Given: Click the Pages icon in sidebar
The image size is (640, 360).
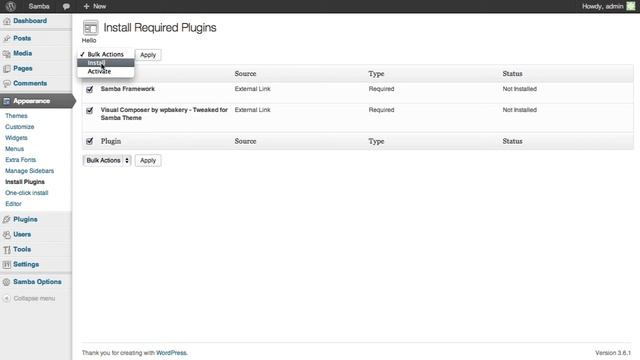Looking at the screenshot, I should 7,69.
